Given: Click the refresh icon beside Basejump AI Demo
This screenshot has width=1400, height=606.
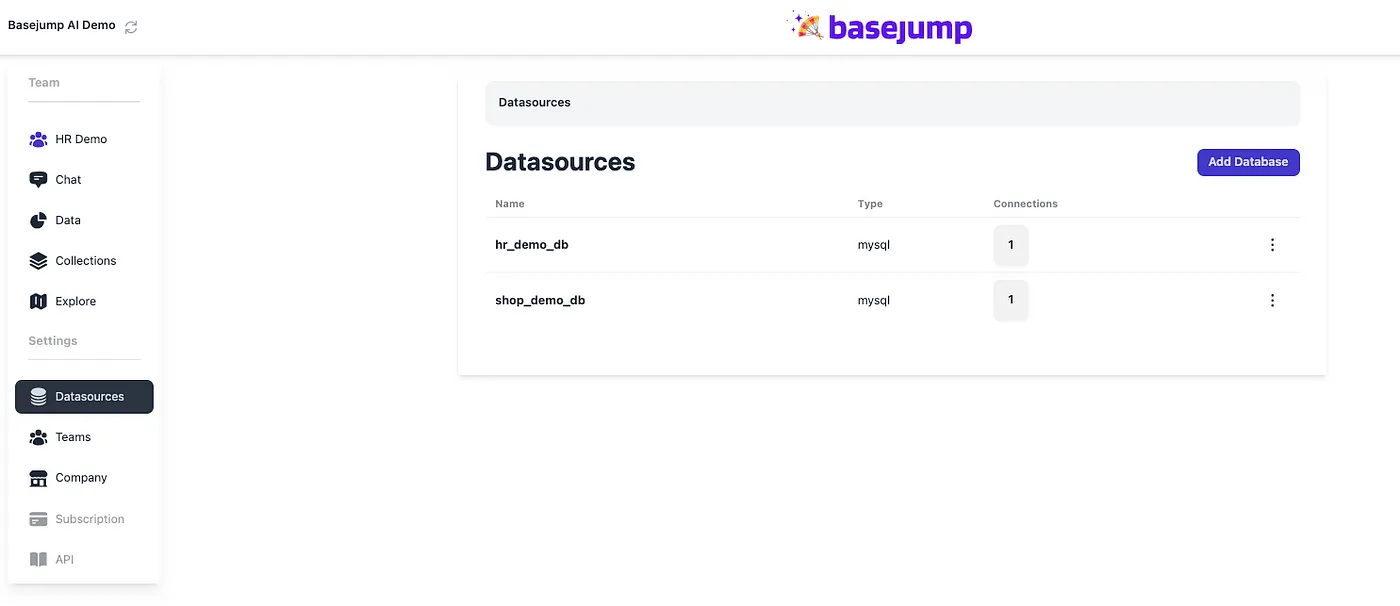Looking at the screenshot, I should click(131, 27).
